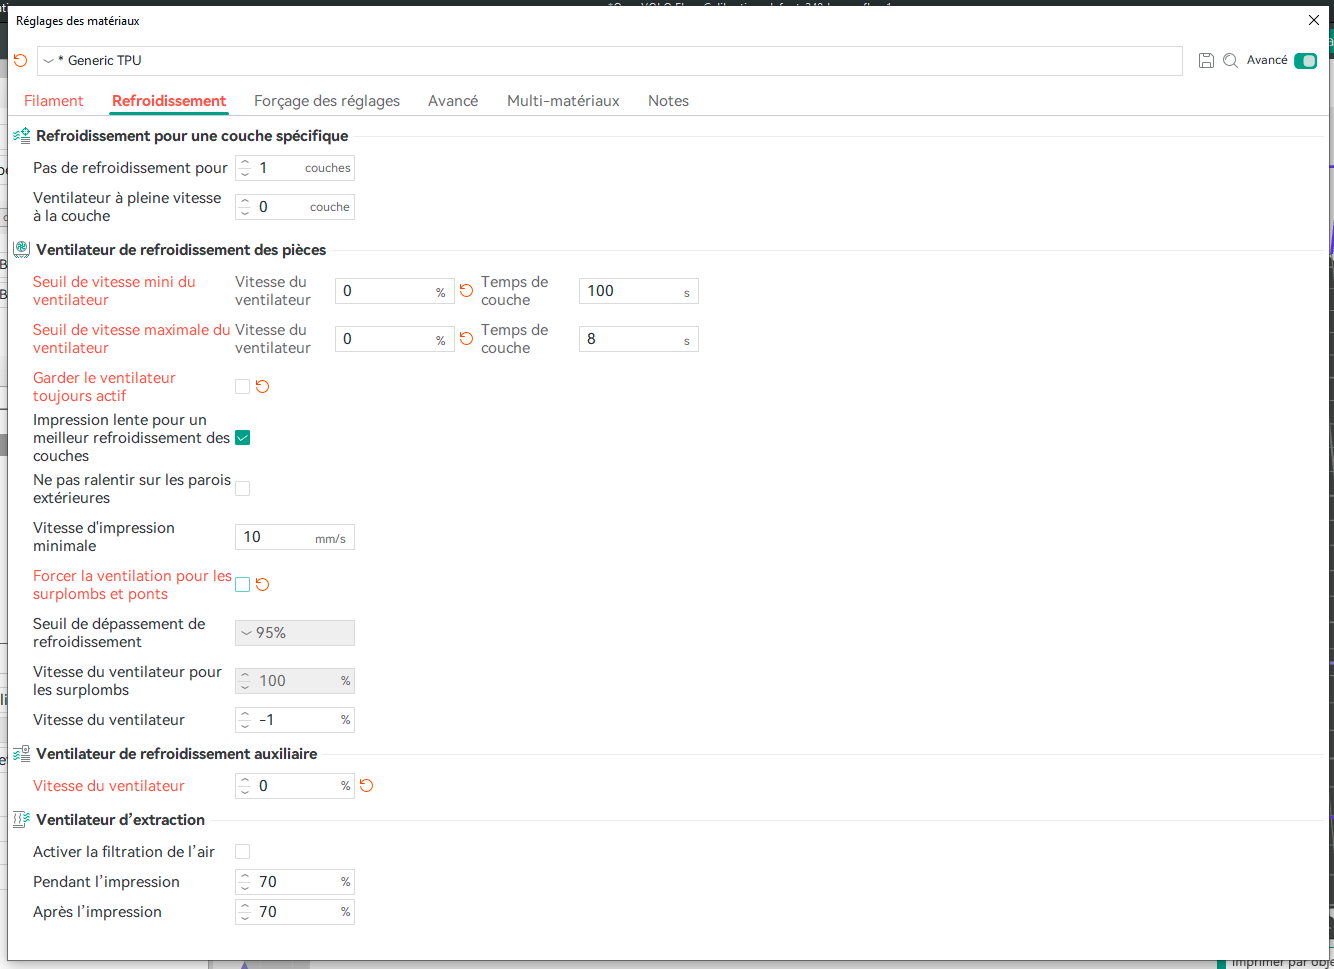
Task: Decrease the Pendant l'impression extraction fan value
Action: tap(245, 888)
